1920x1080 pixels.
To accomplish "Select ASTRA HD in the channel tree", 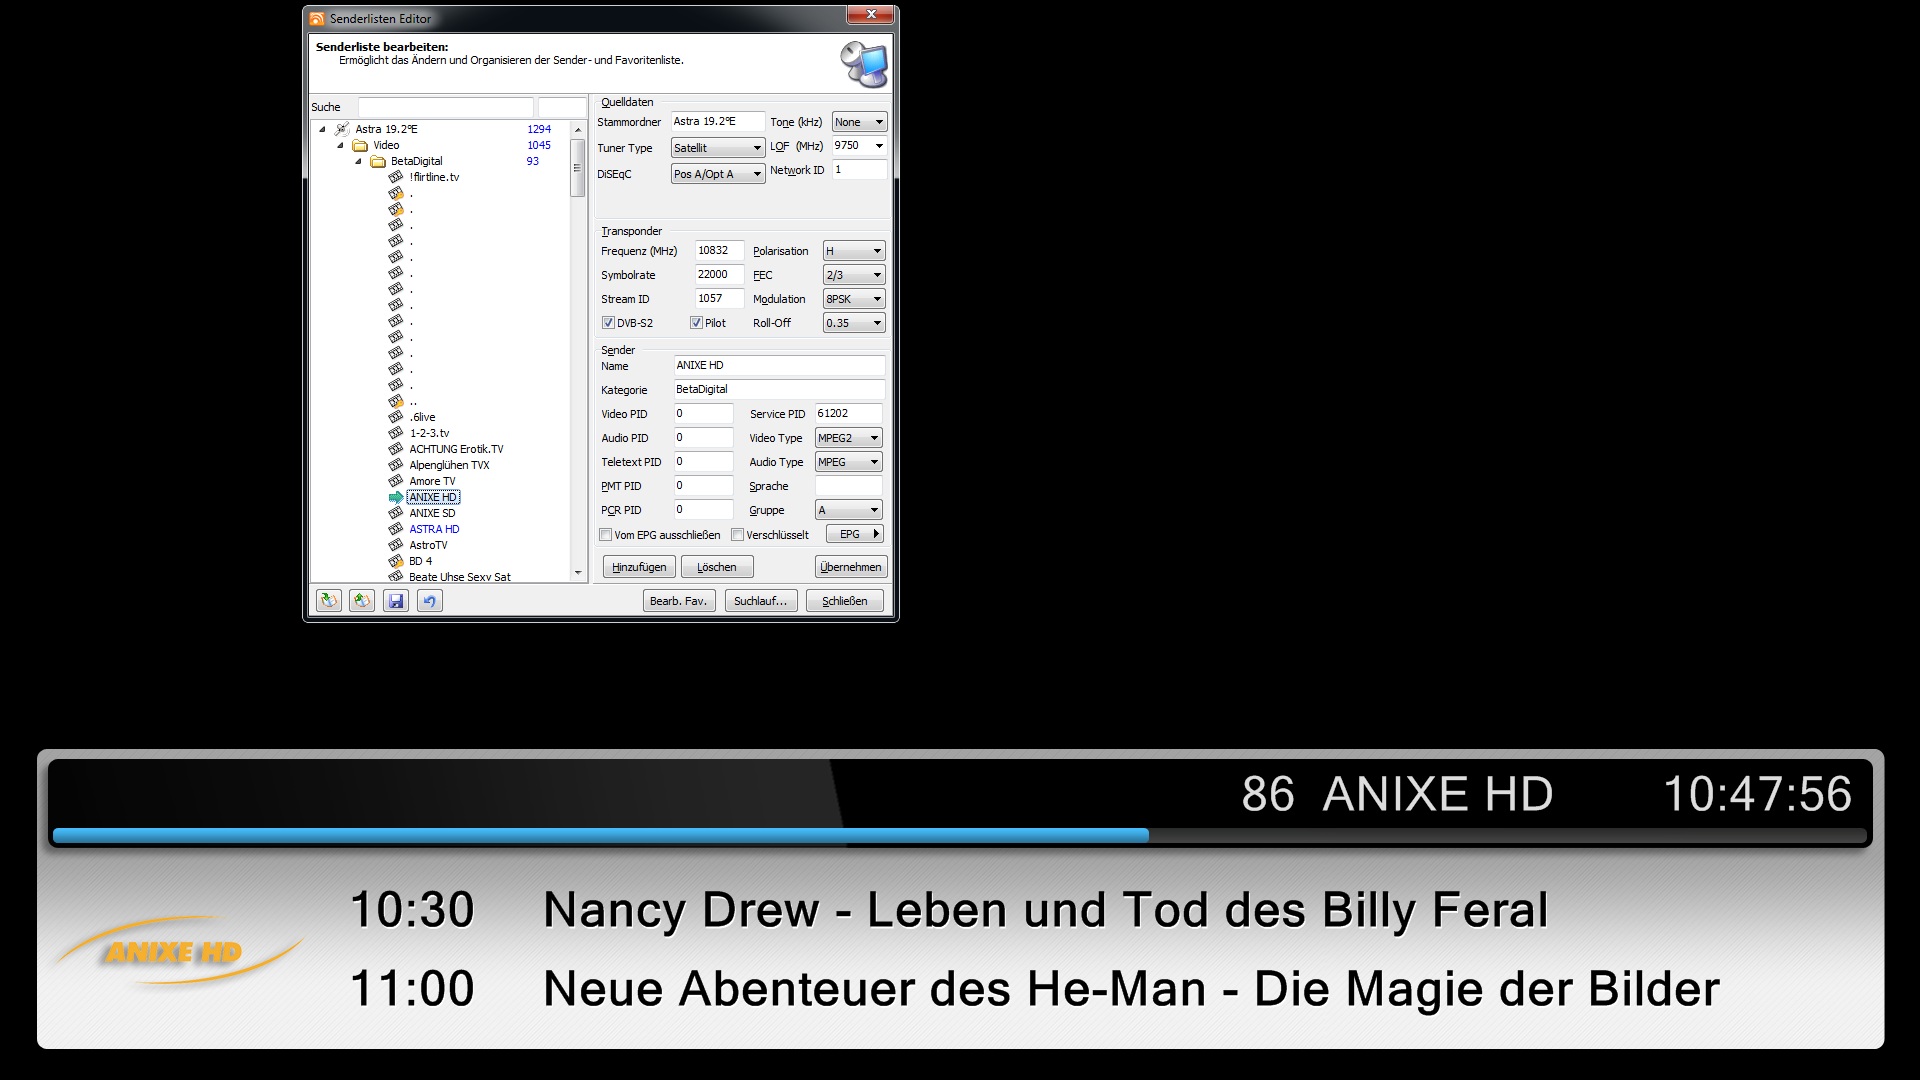I will point(434,529).
